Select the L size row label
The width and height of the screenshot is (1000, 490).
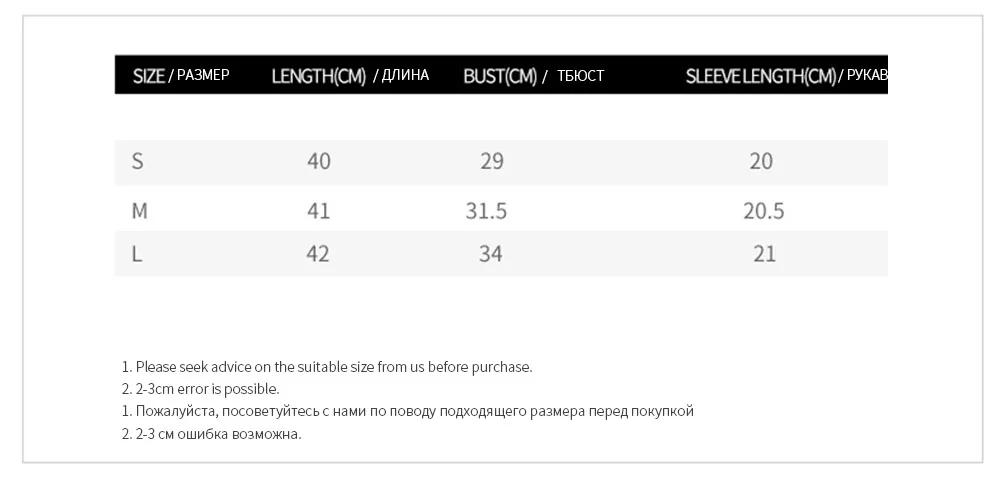(136, 254)
